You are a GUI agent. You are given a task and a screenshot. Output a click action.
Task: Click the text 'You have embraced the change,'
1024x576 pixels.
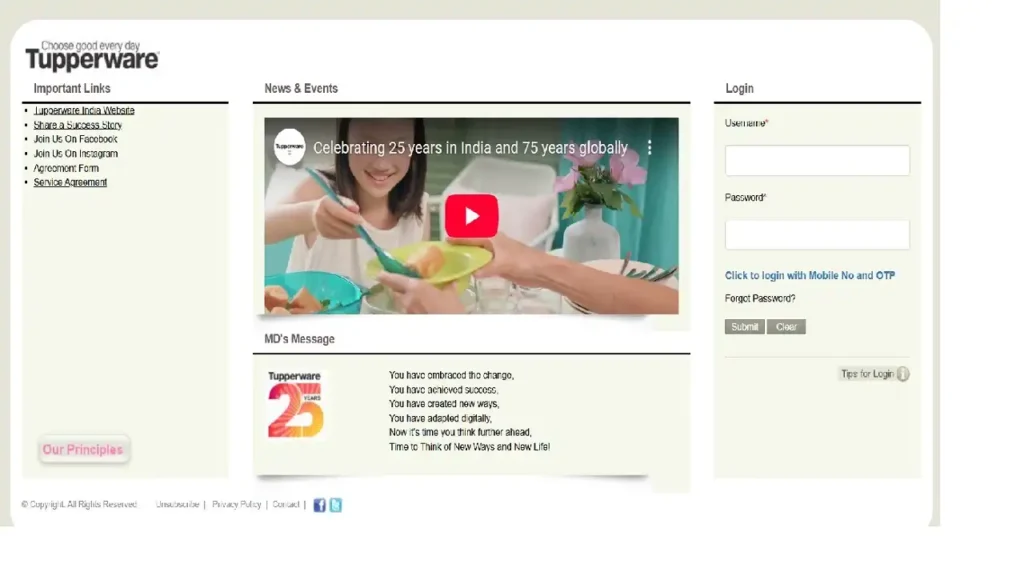point(451,375)
